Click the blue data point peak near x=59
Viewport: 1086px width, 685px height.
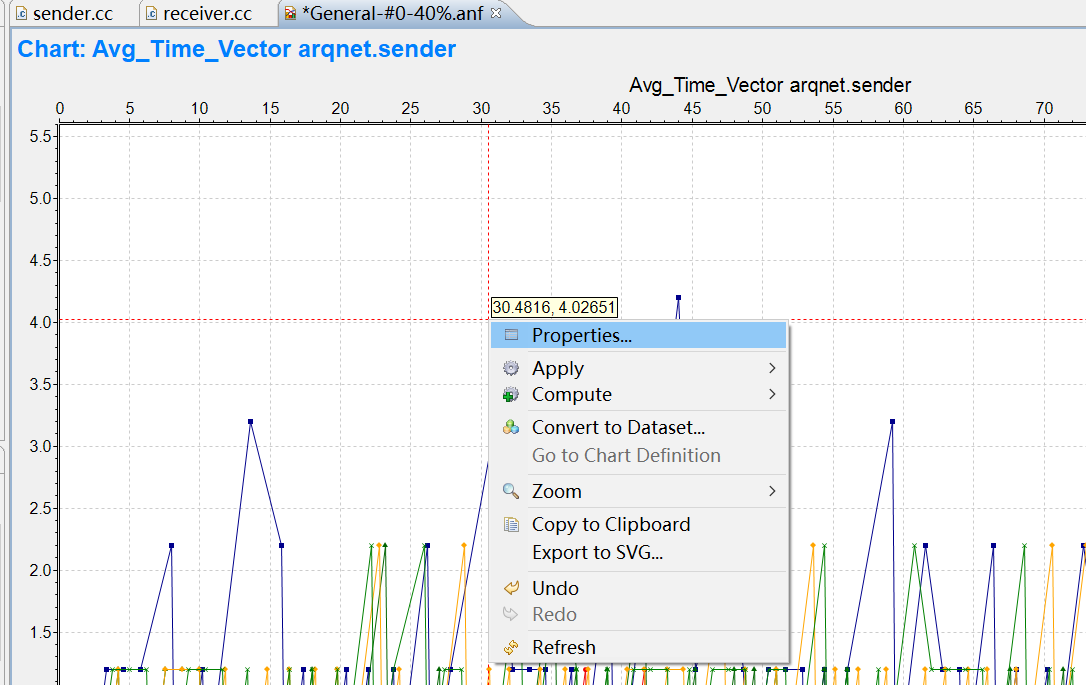[892, 422]
